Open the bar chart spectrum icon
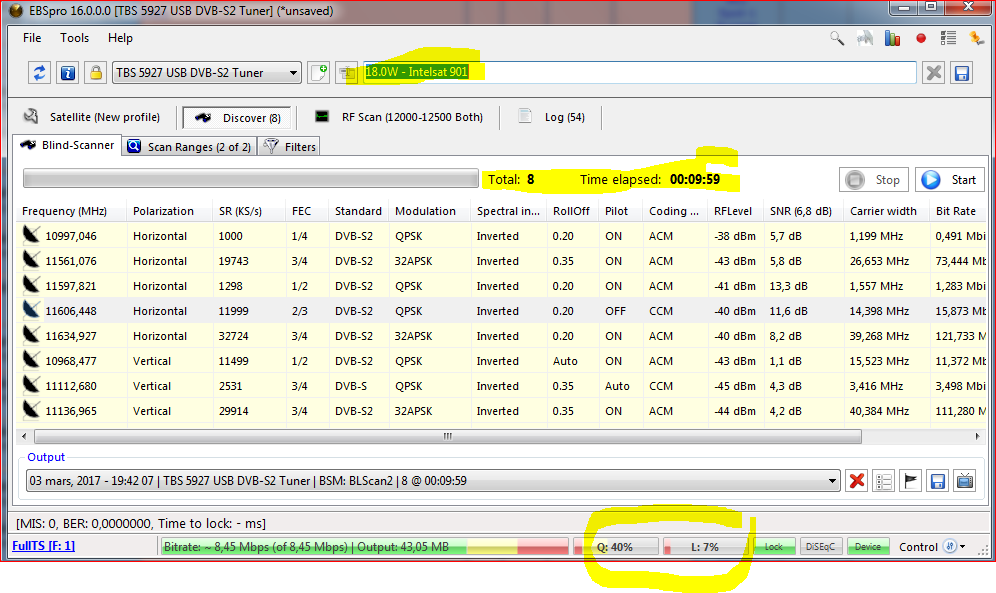996x593 pixels. pos(893,38)
